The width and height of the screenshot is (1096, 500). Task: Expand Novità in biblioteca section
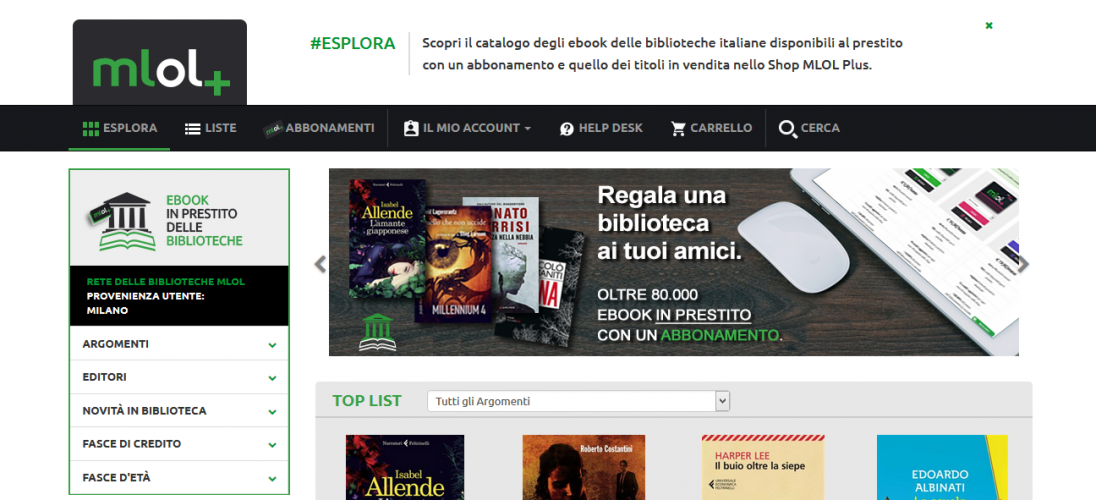pyautogui.click(x=179, y=410)
